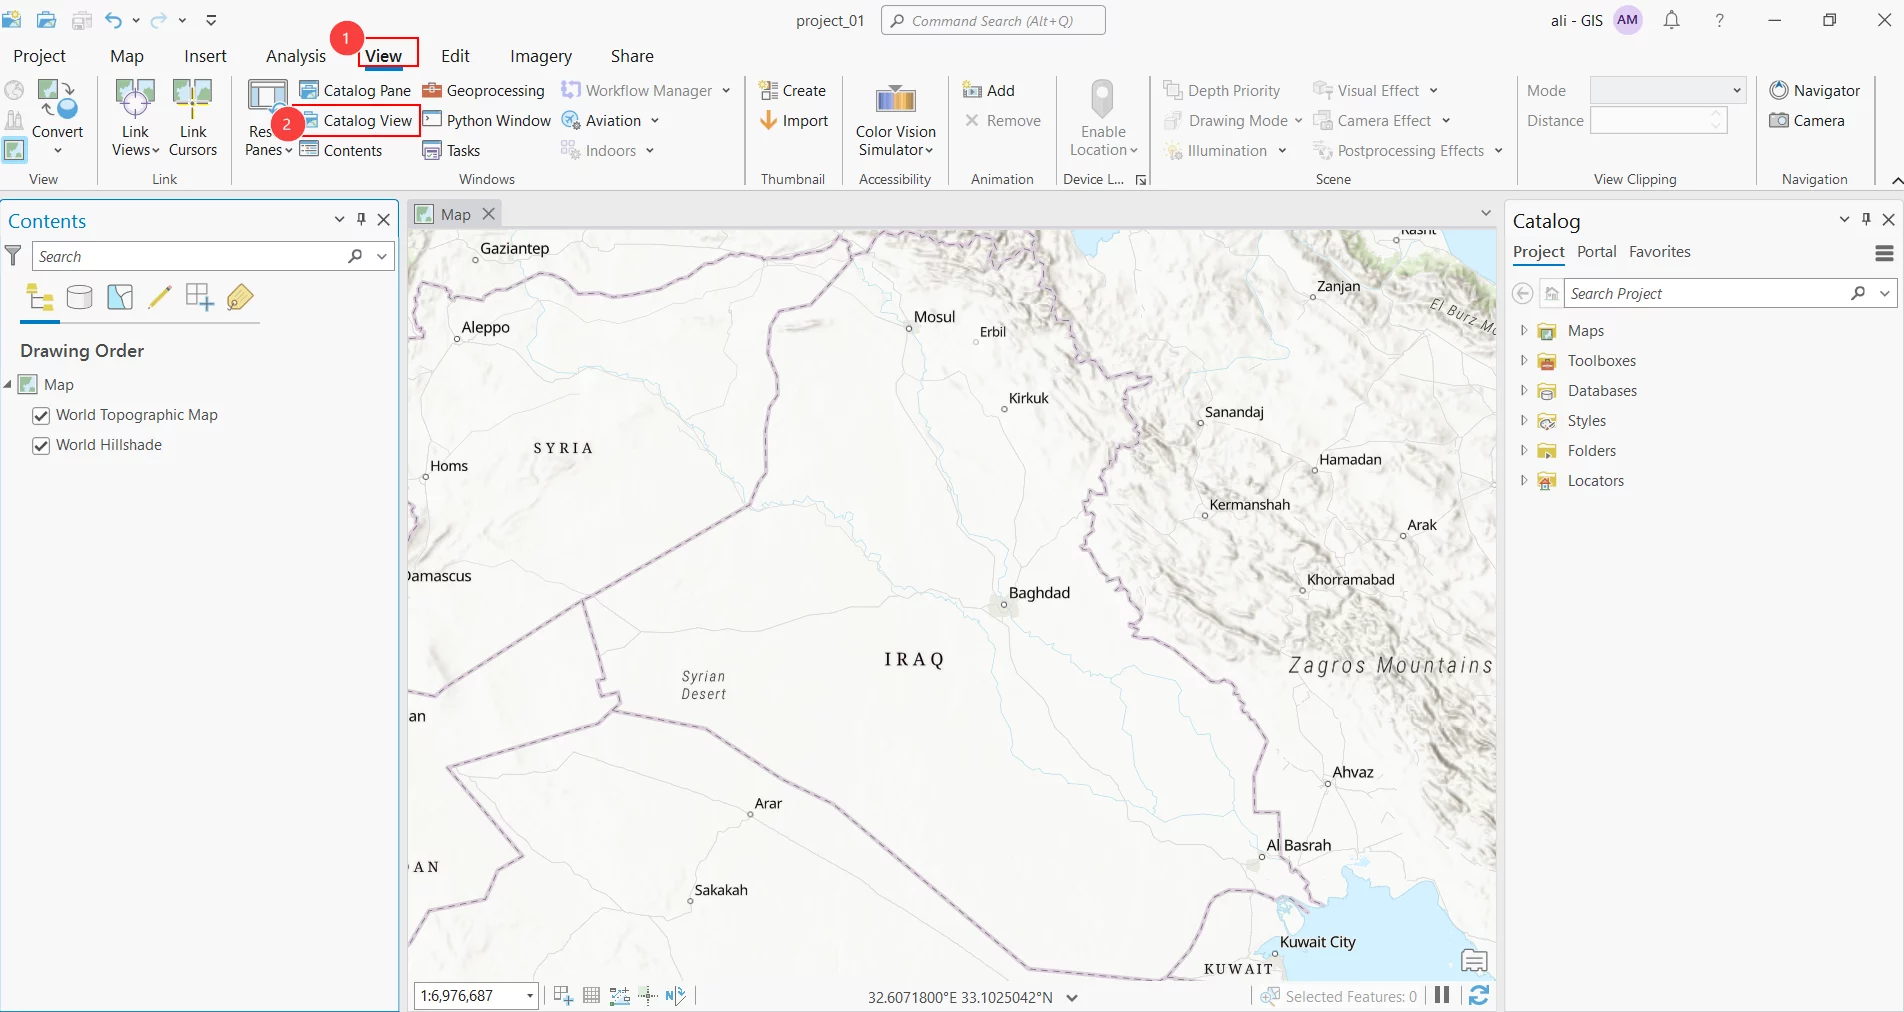Click the Contents filter funnel icon
The width and height of the screenshot is (1904, 1012).
point(13,256)
